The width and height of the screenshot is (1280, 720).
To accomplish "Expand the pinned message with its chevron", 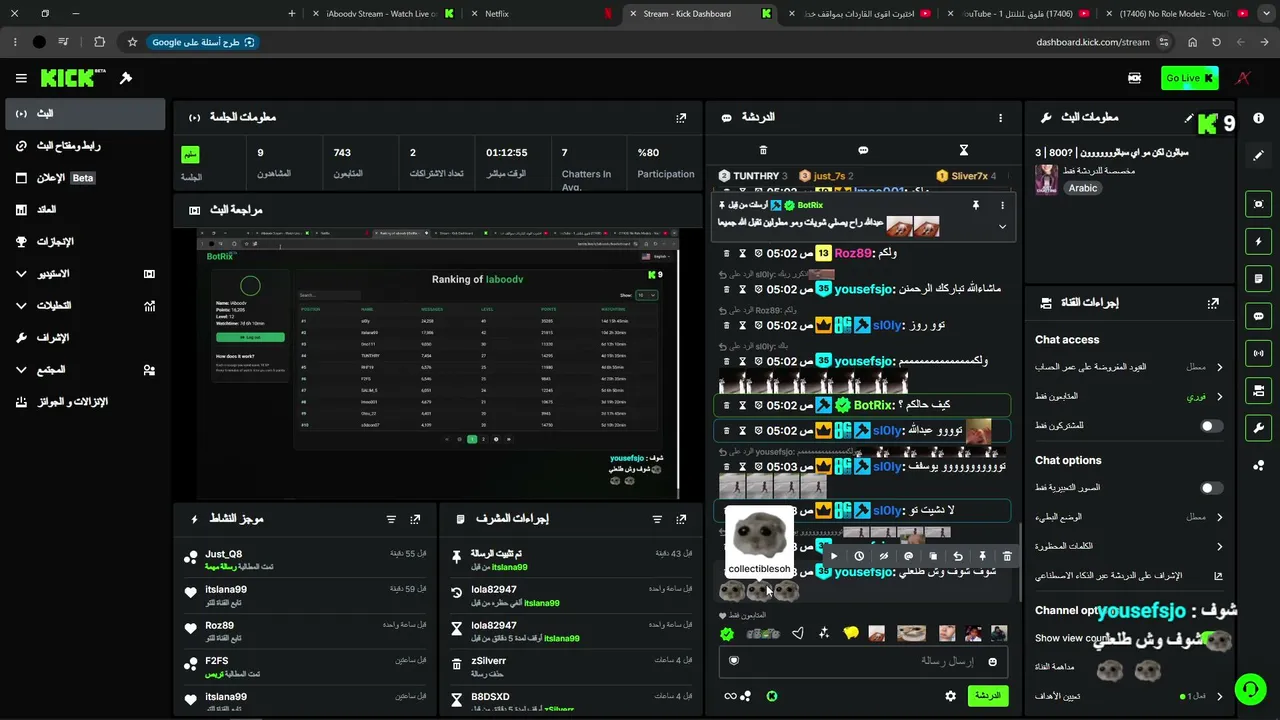I will [1002, 227].
